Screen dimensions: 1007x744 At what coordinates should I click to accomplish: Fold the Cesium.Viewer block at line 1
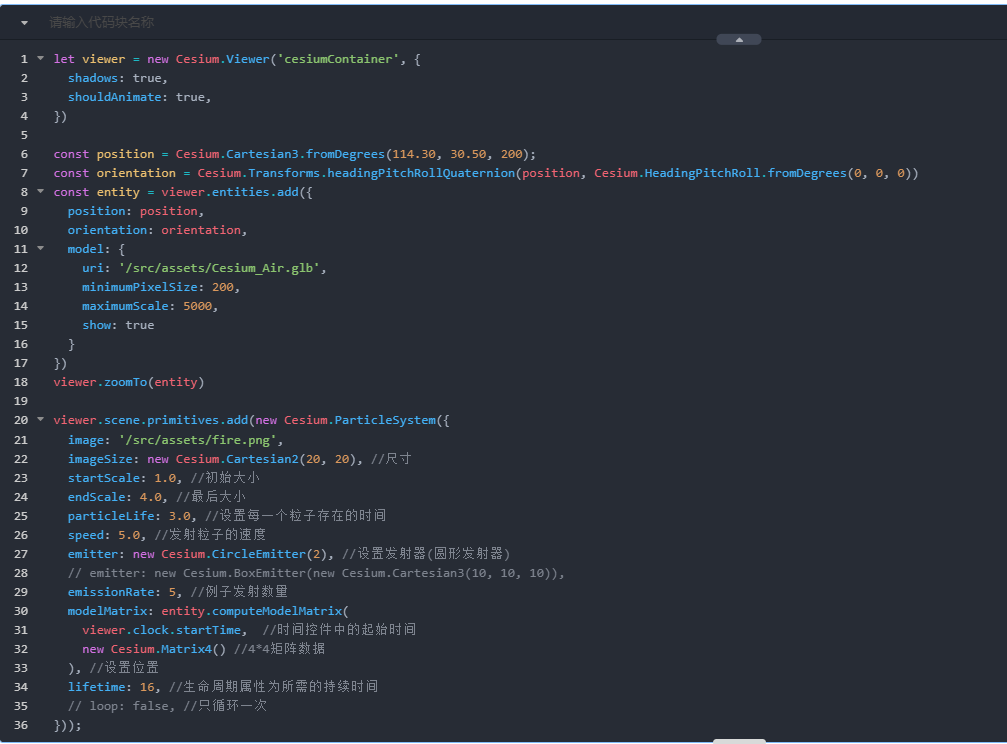[x=40, y=58]
